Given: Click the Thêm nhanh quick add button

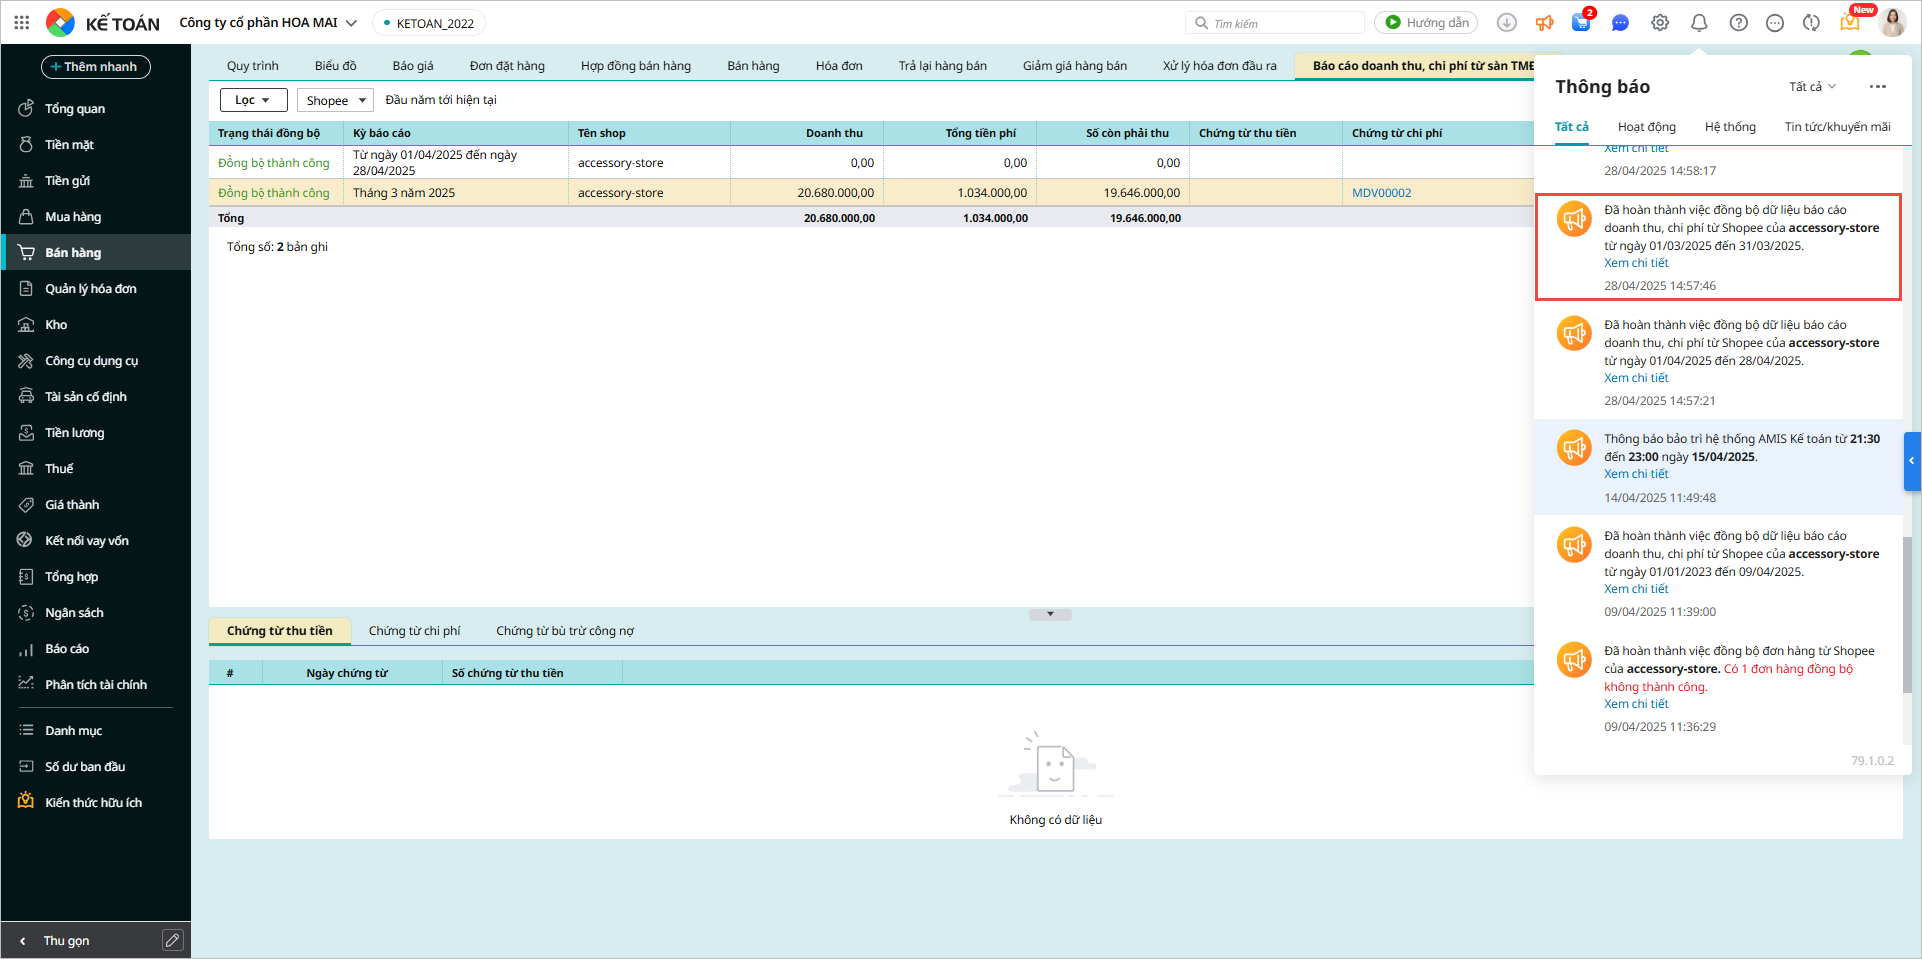Looking at the screenshot, I should (x=96, y=67).
